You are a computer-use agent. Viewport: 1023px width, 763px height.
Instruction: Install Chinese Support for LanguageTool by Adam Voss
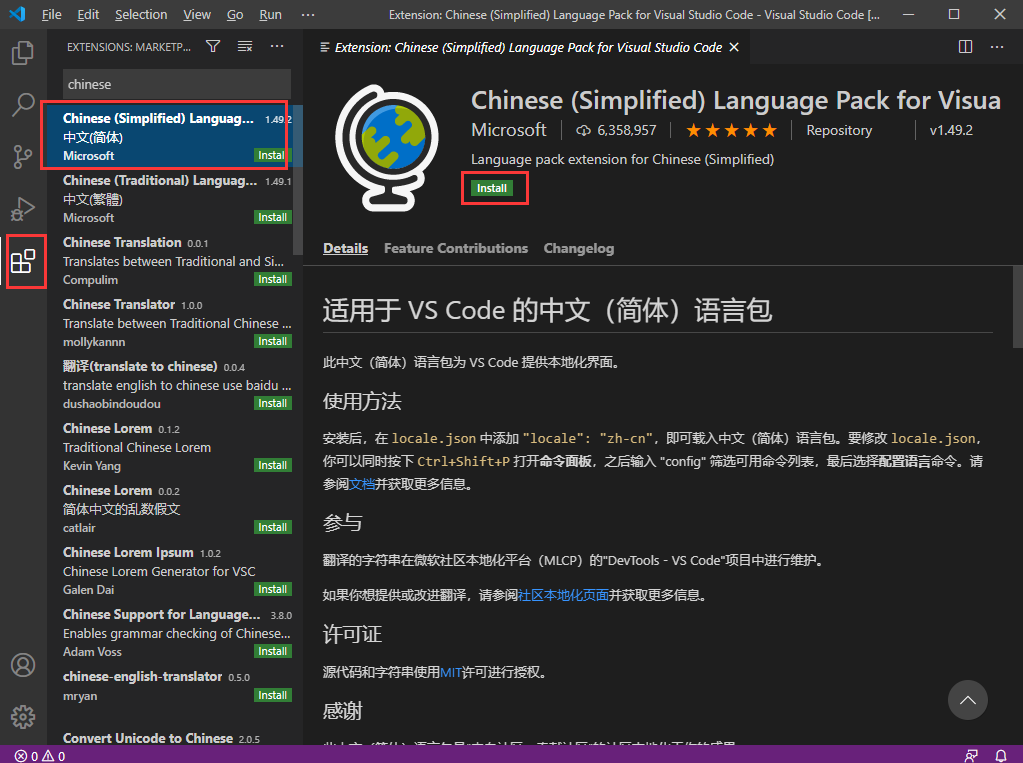[273, 651]
